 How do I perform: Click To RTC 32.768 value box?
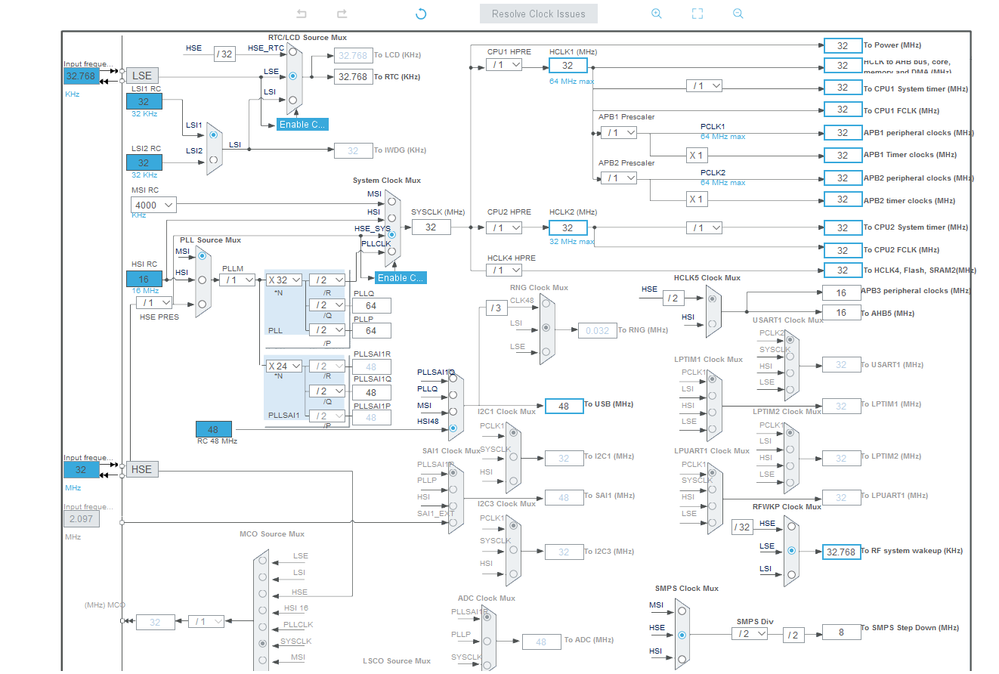pos(352,76)
